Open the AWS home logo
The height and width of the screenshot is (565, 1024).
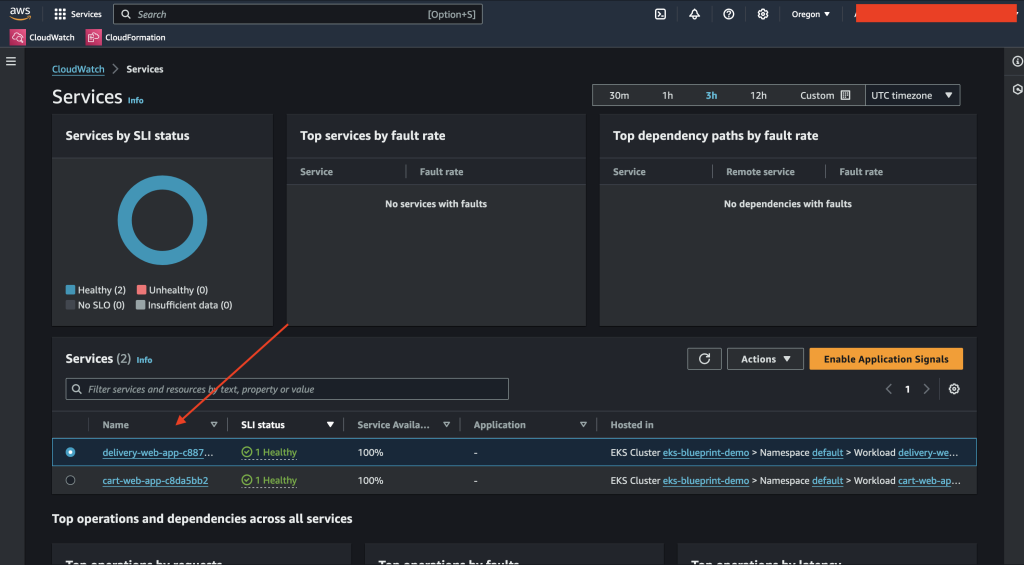tap(20, 14)
